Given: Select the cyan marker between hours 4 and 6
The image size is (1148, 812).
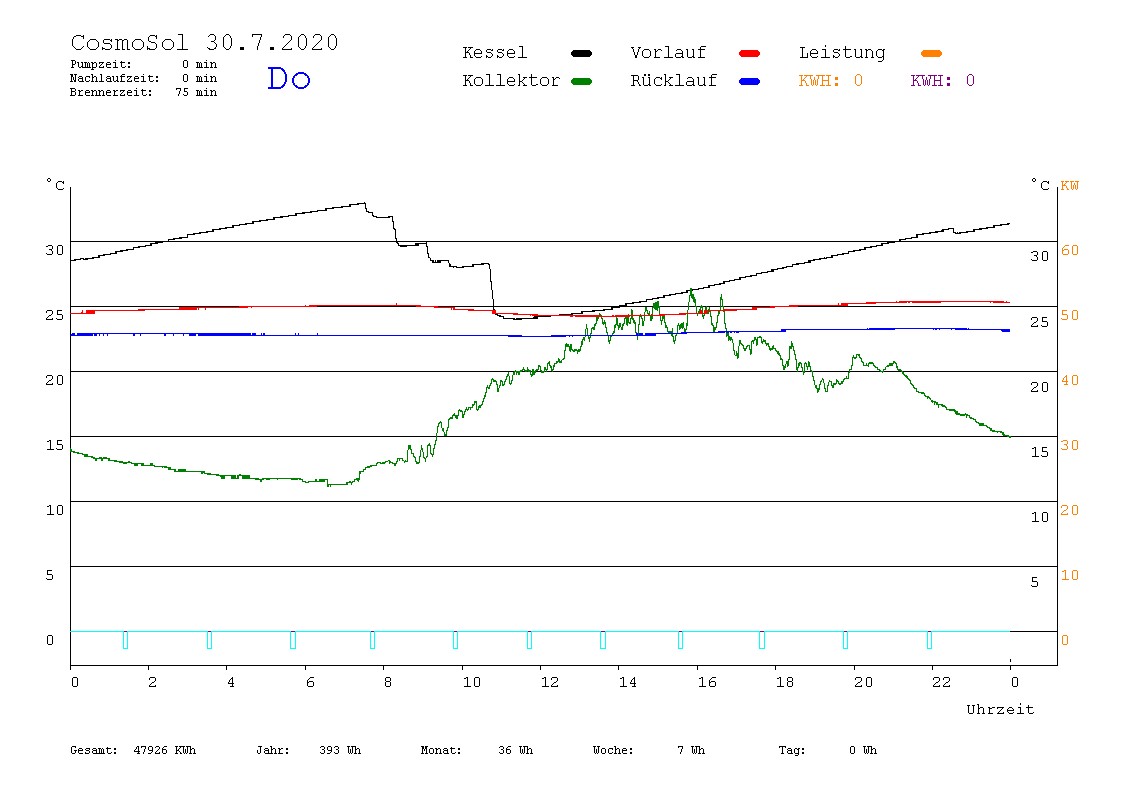Looking at the screenshot, I should [x=293, y=640].
